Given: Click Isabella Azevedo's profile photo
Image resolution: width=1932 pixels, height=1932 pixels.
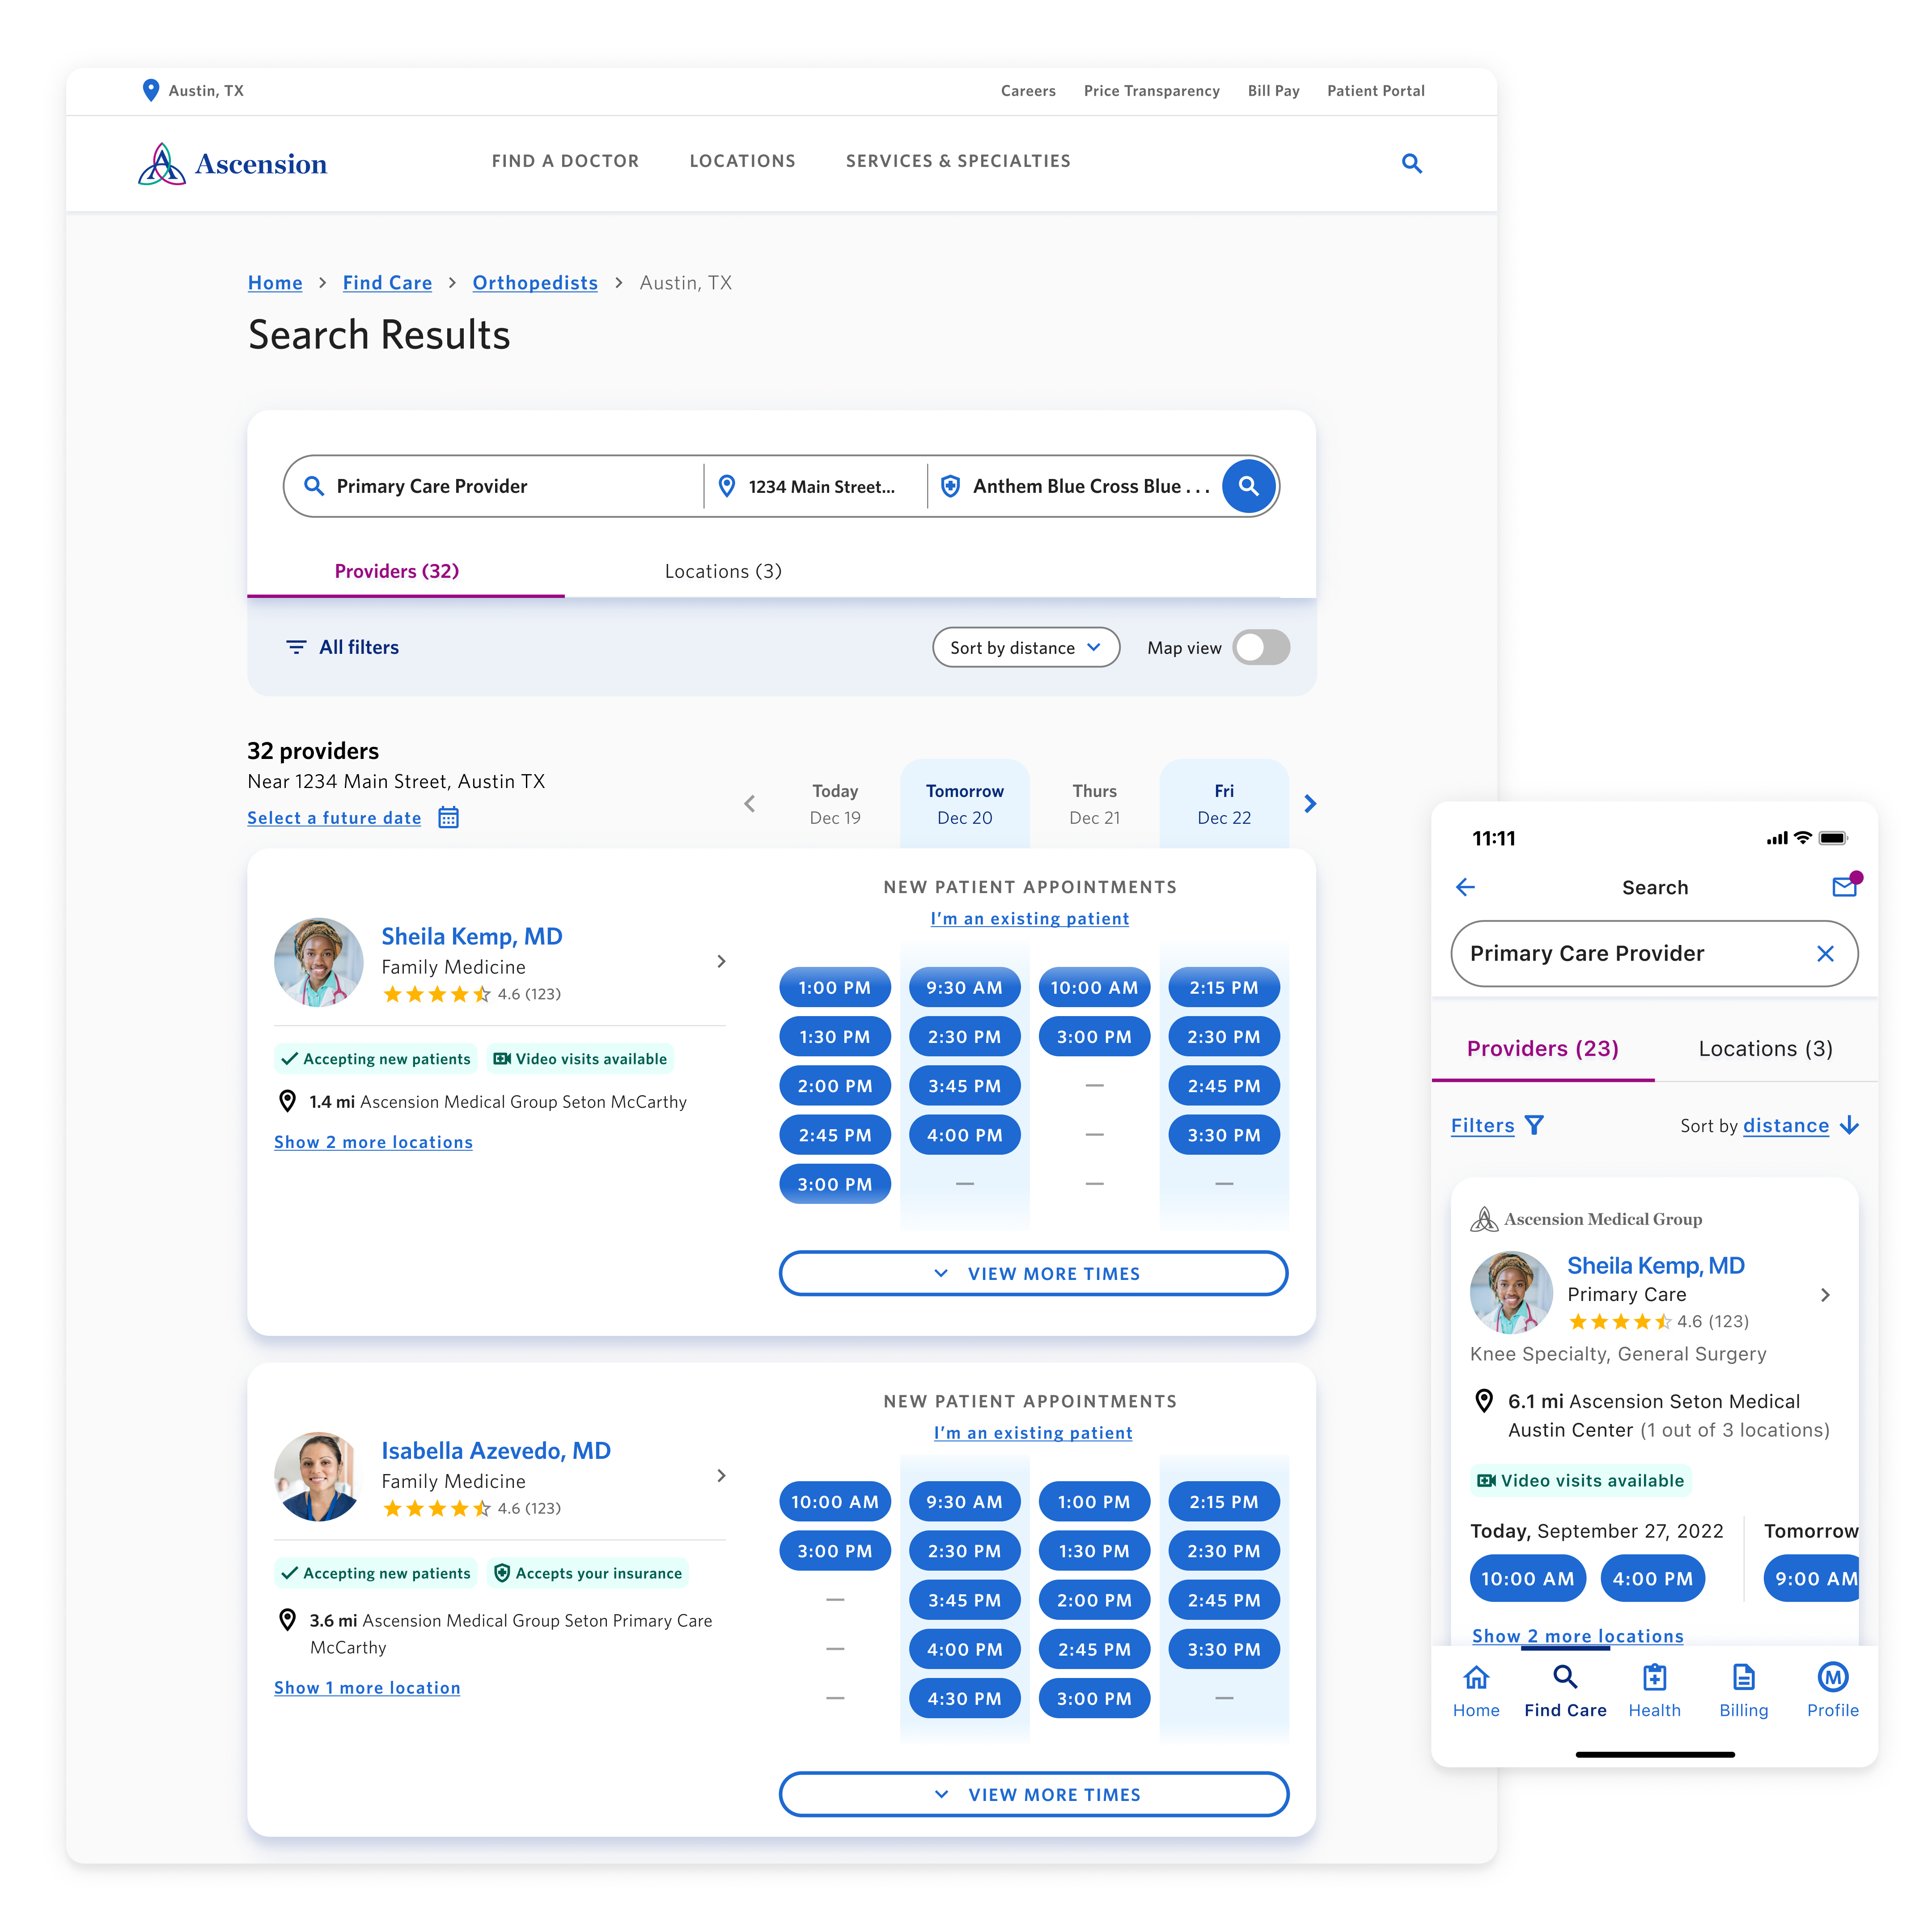Looking at the screenshot, I should (x=319, y=1477).
